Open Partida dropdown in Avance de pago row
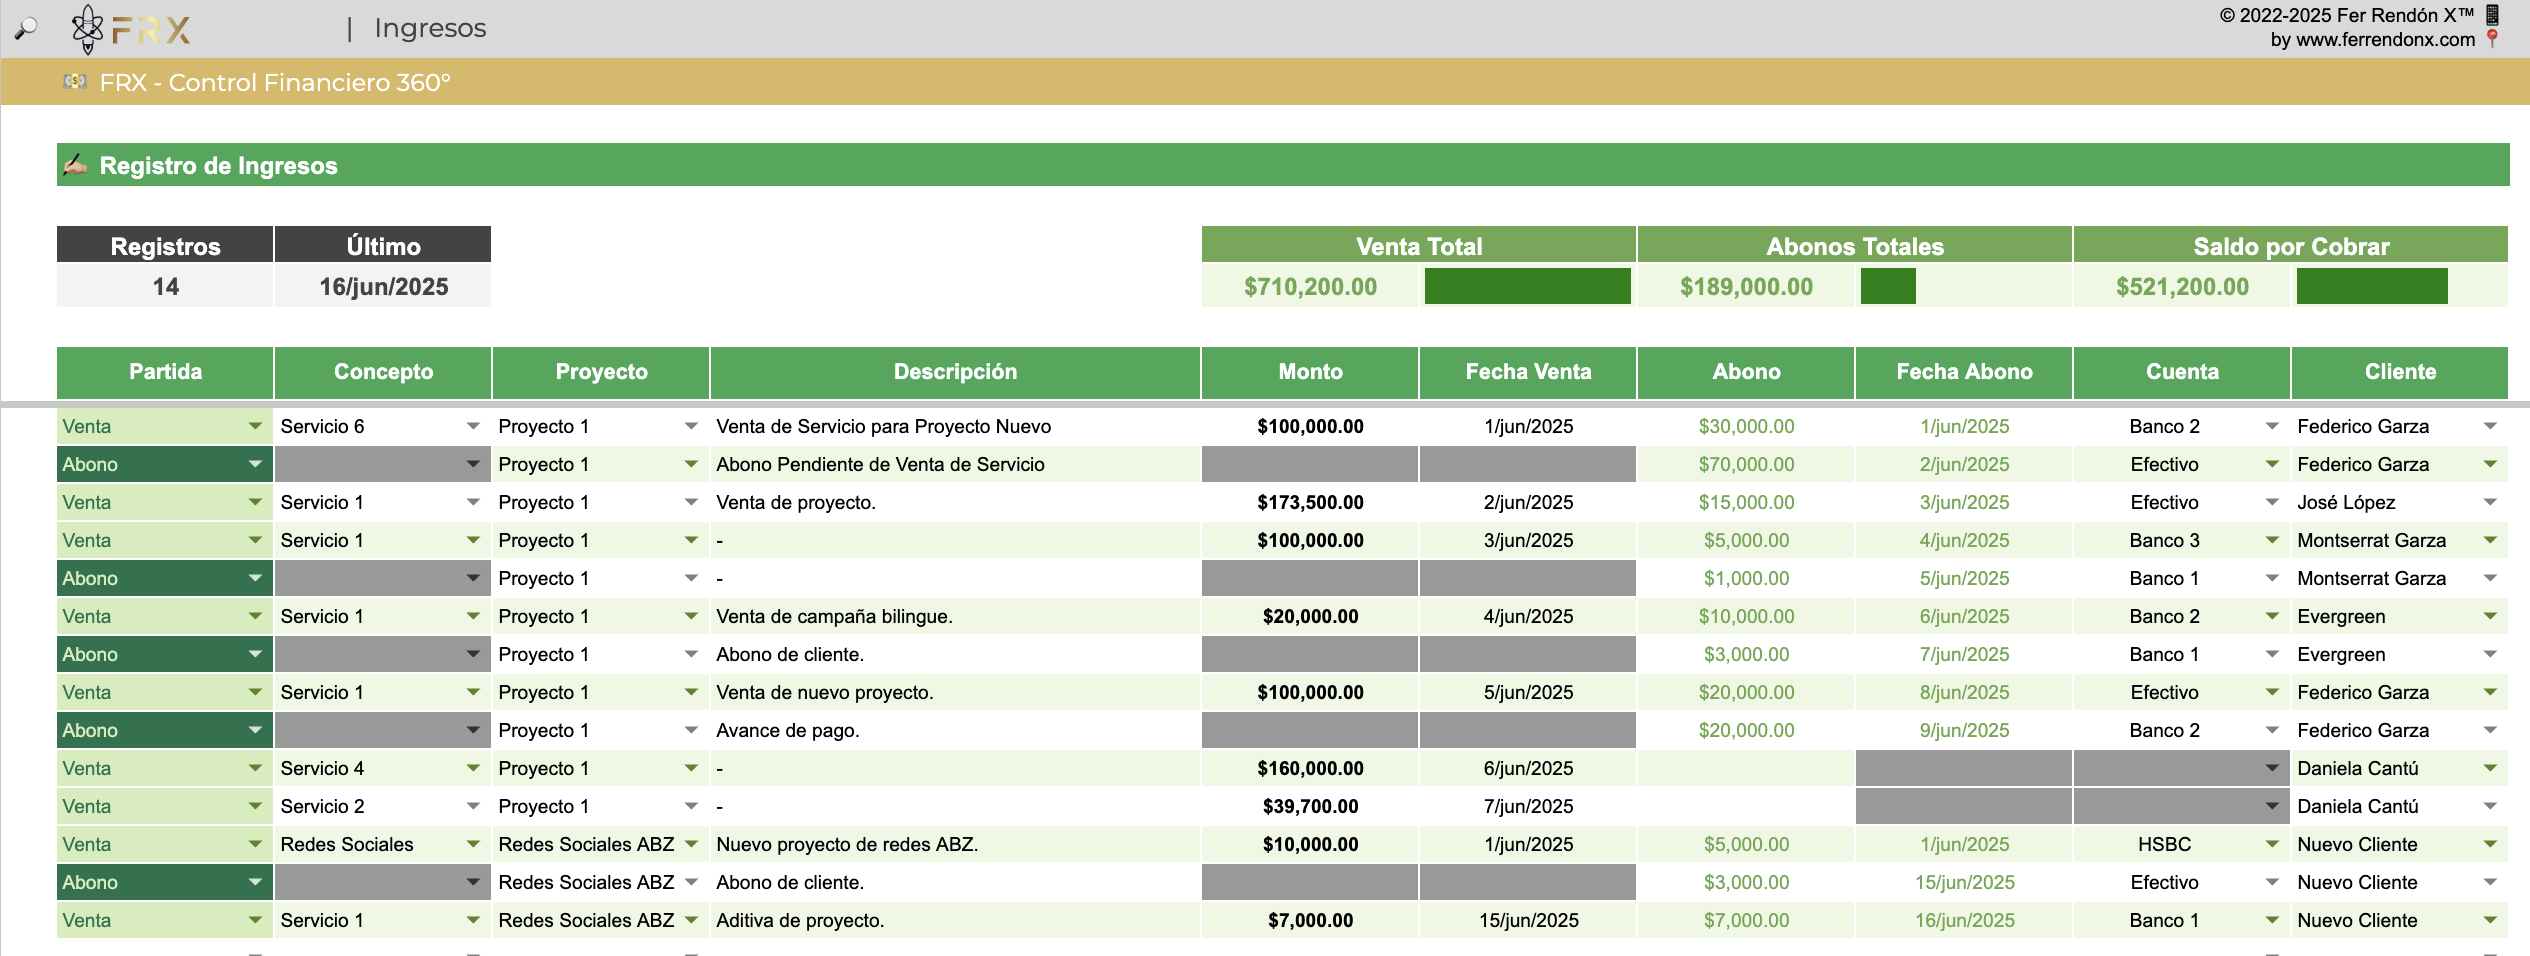 pyautogui.click(x=255, y=730)
